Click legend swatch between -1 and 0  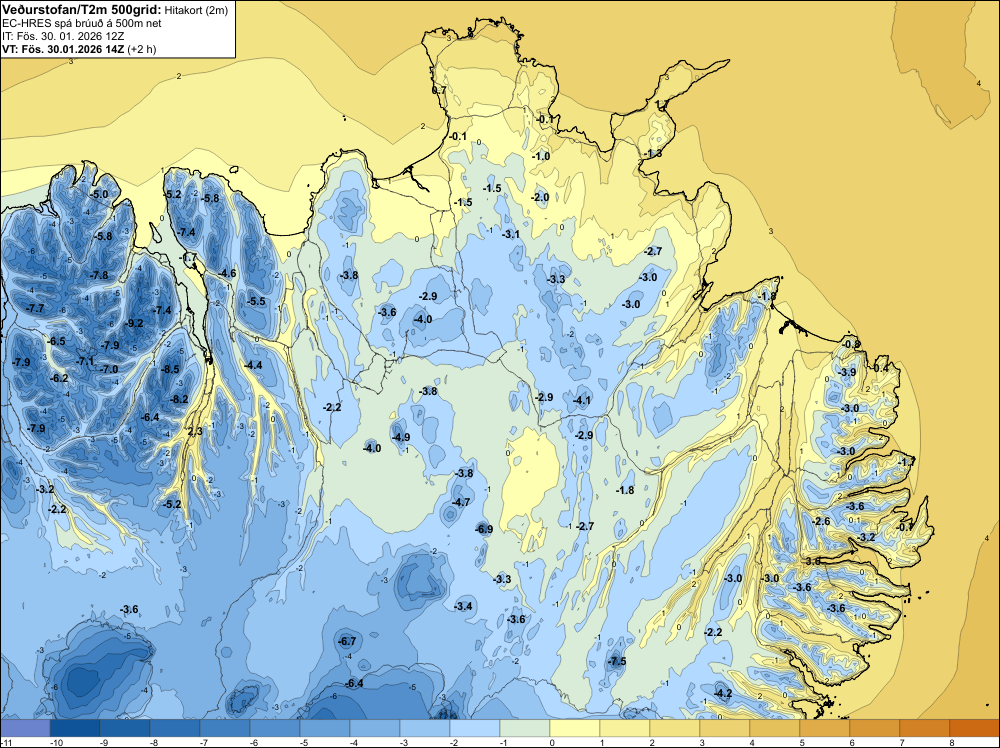[x=524, y=727]
